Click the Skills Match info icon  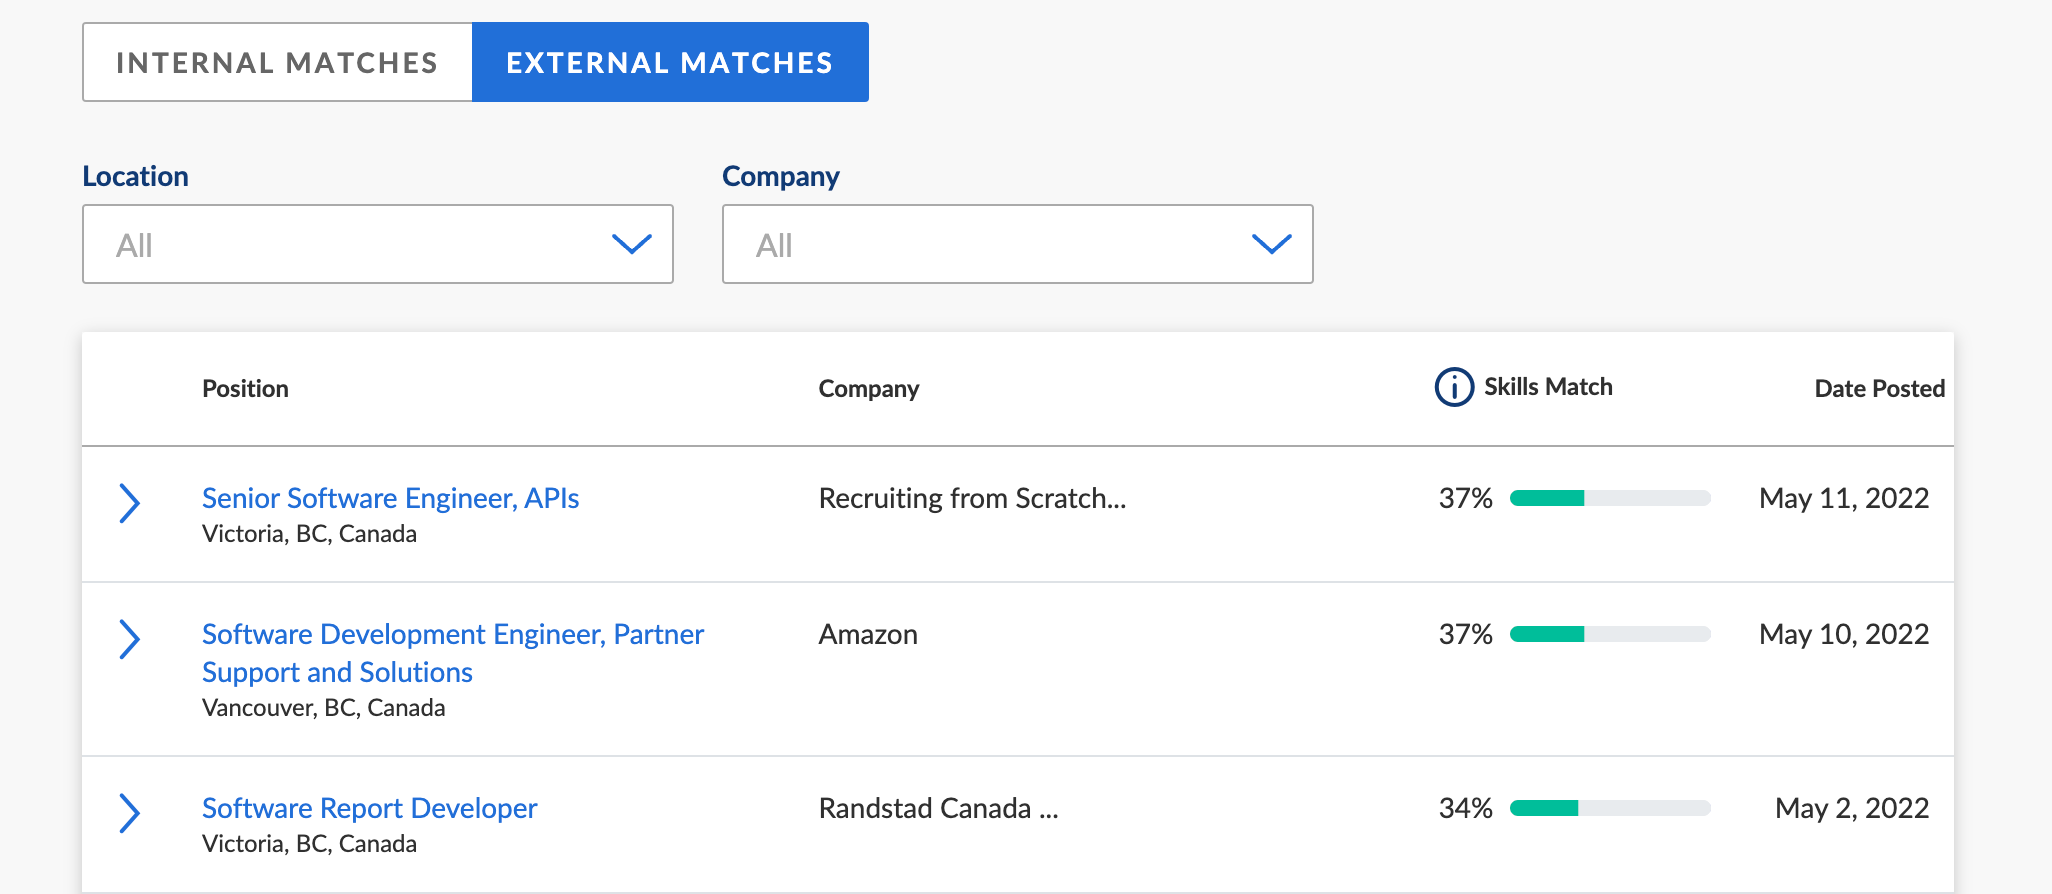1454,387
